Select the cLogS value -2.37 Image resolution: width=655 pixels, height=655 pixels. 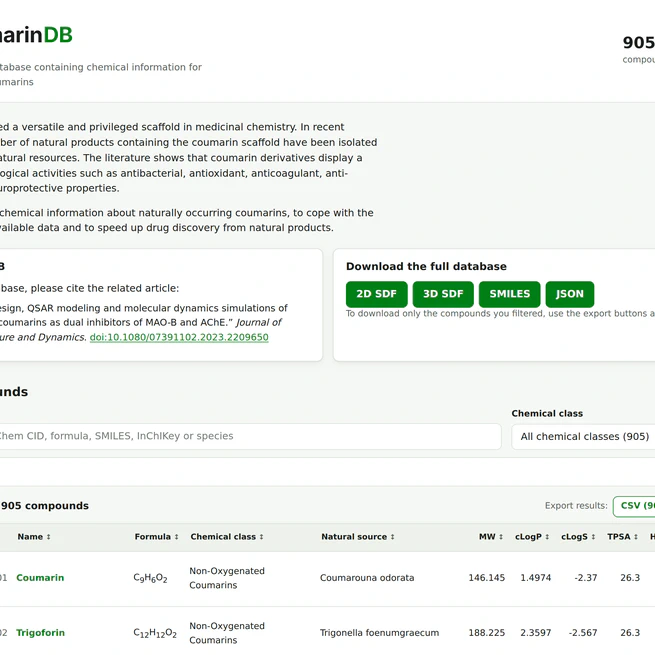pos(586,578)
